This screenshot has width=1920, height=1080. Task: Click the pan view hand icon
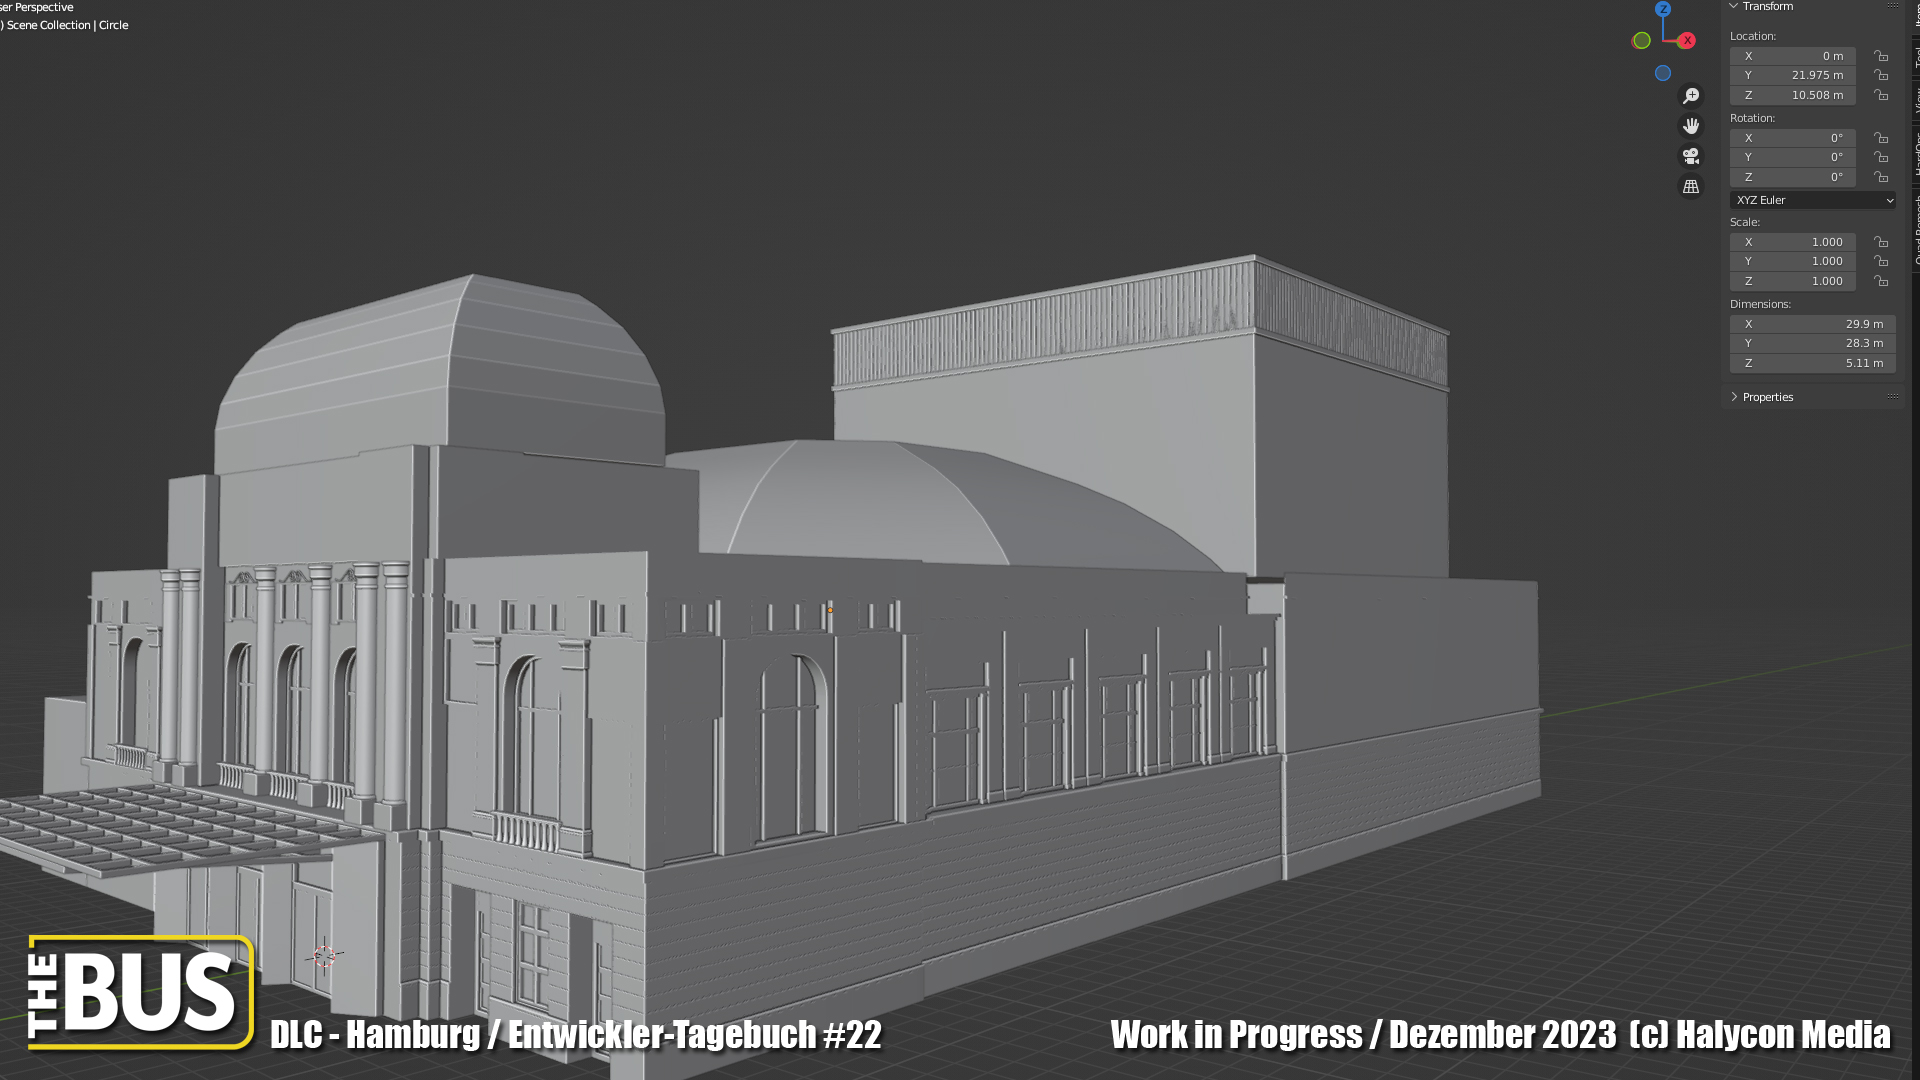click(1691, 126)
